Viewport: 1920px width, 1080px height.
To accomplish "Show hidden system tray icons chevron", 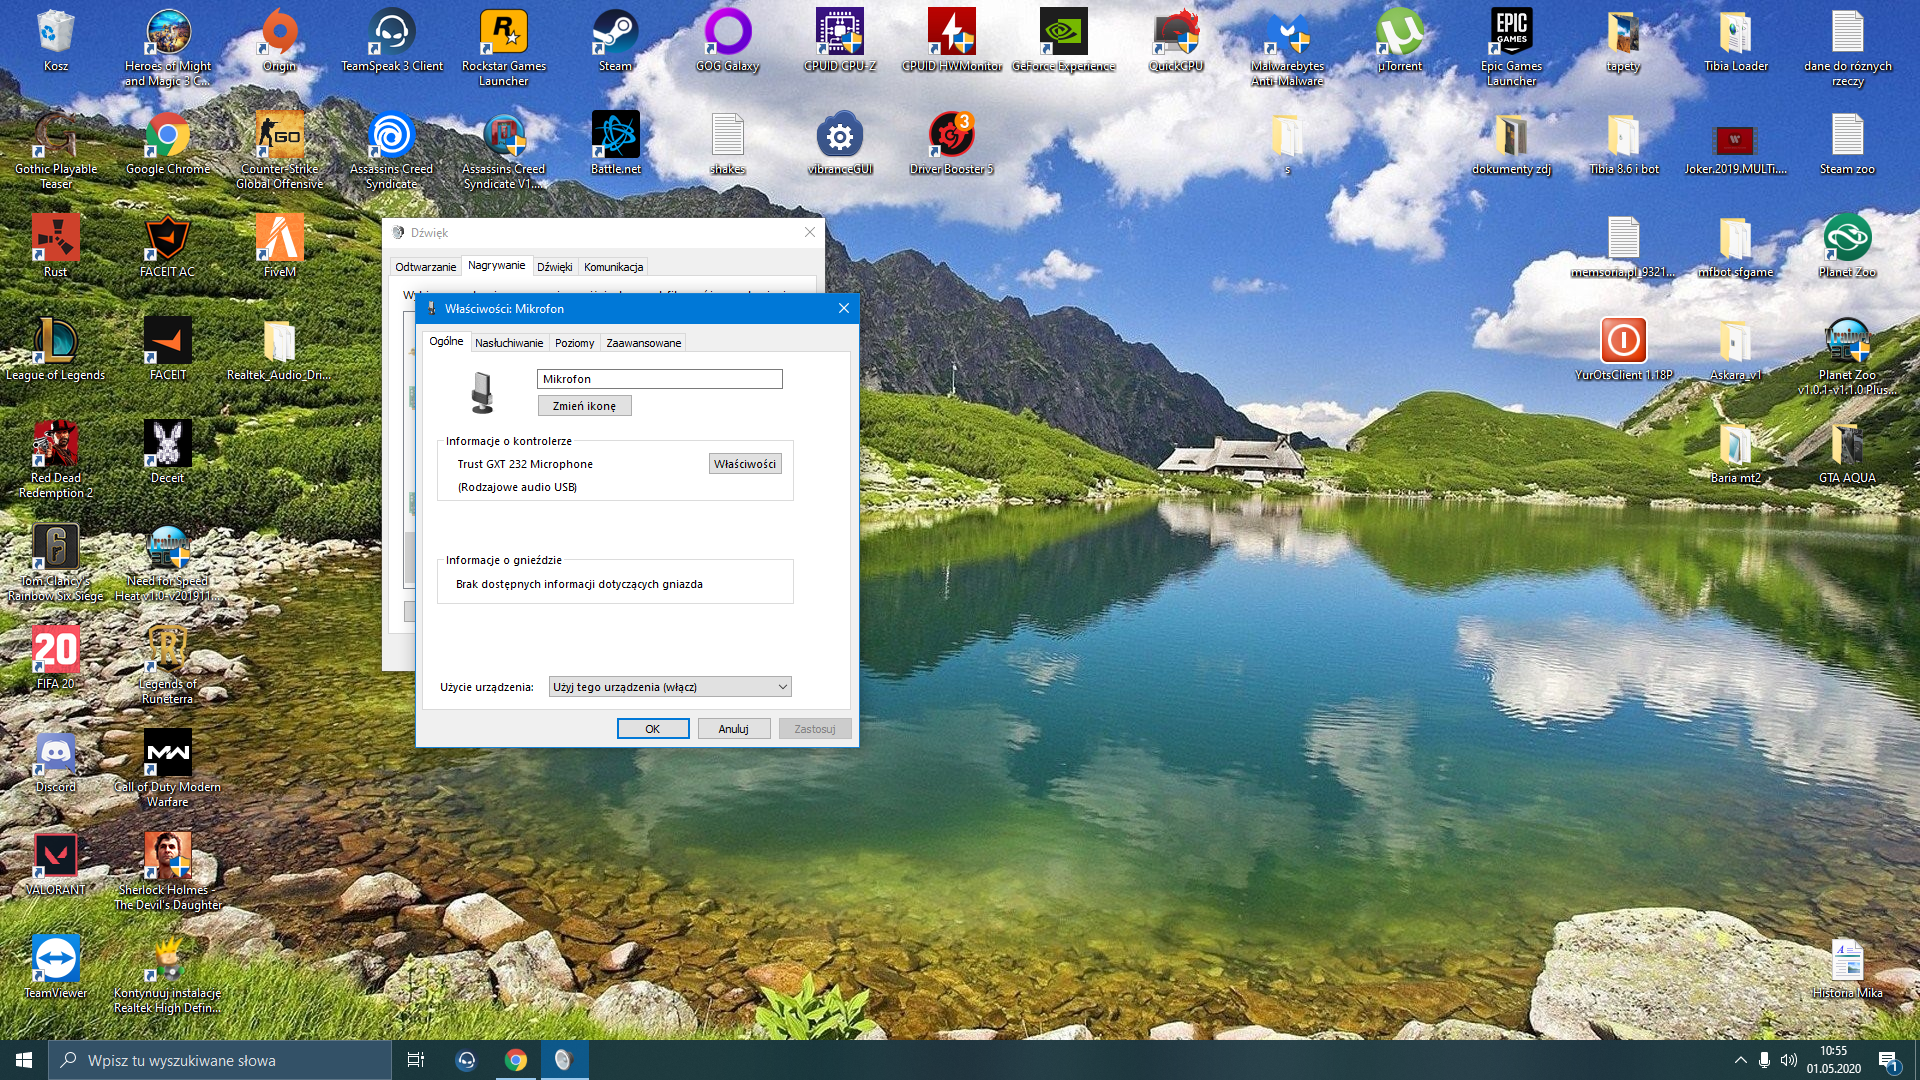I will click(1740, 1060).
